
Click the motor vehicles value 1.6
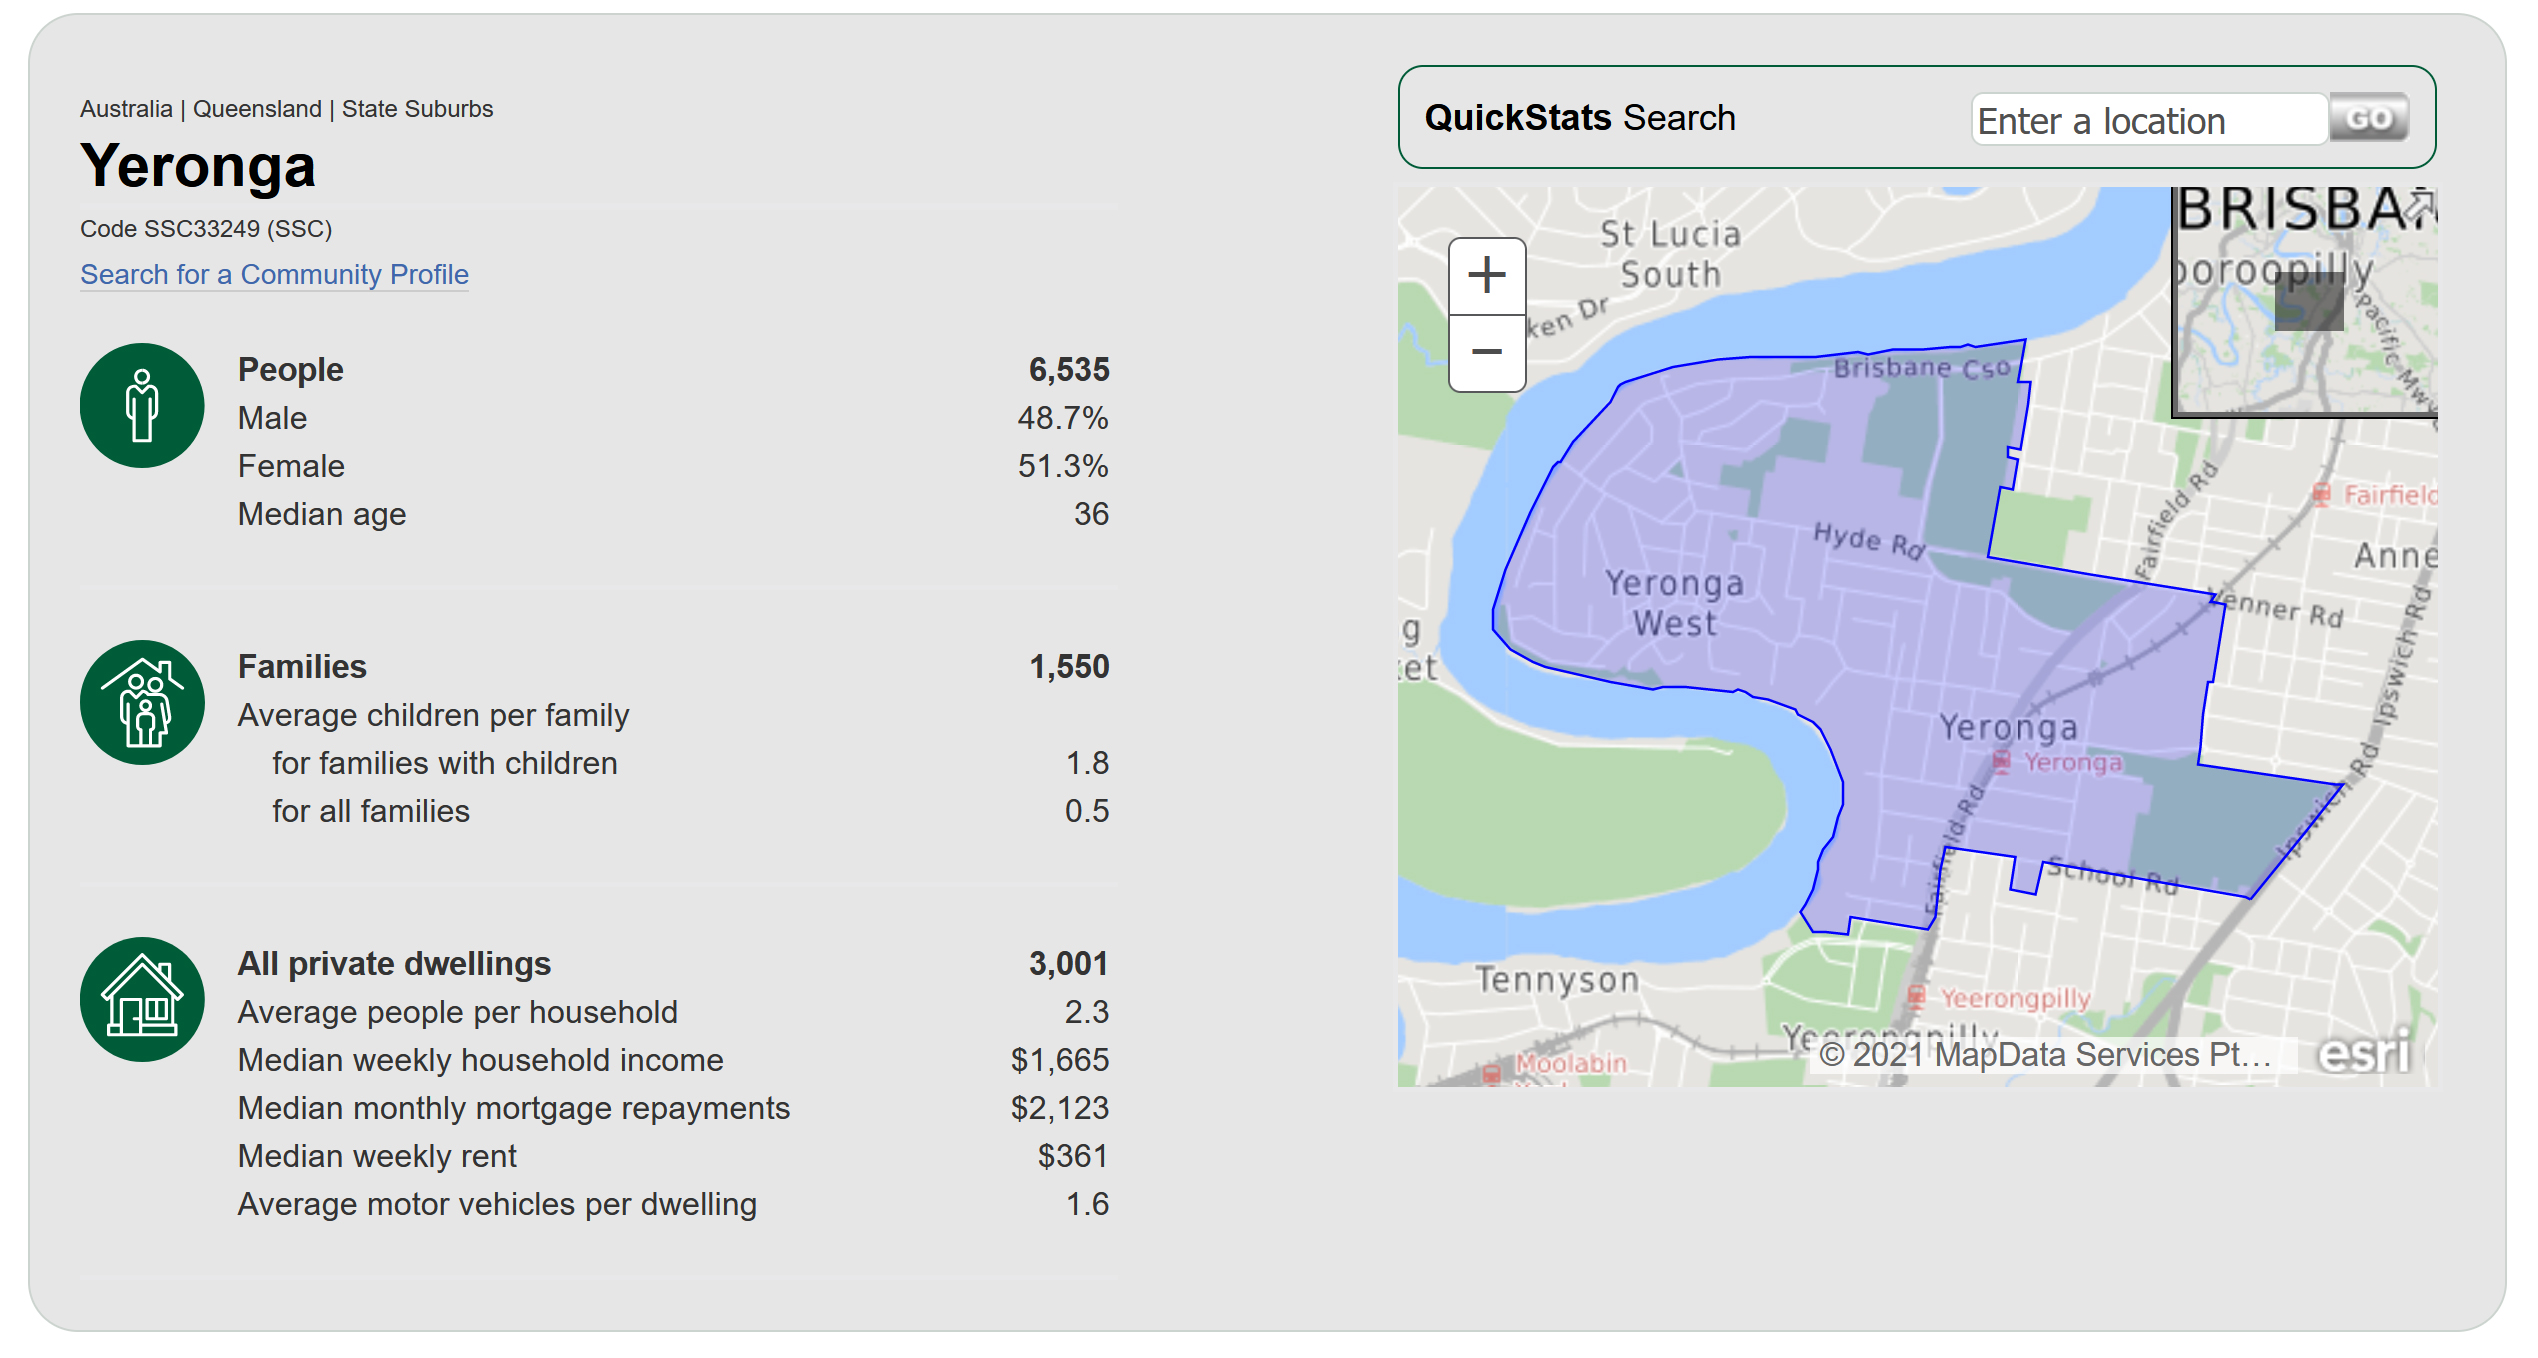(1087, 1204)
